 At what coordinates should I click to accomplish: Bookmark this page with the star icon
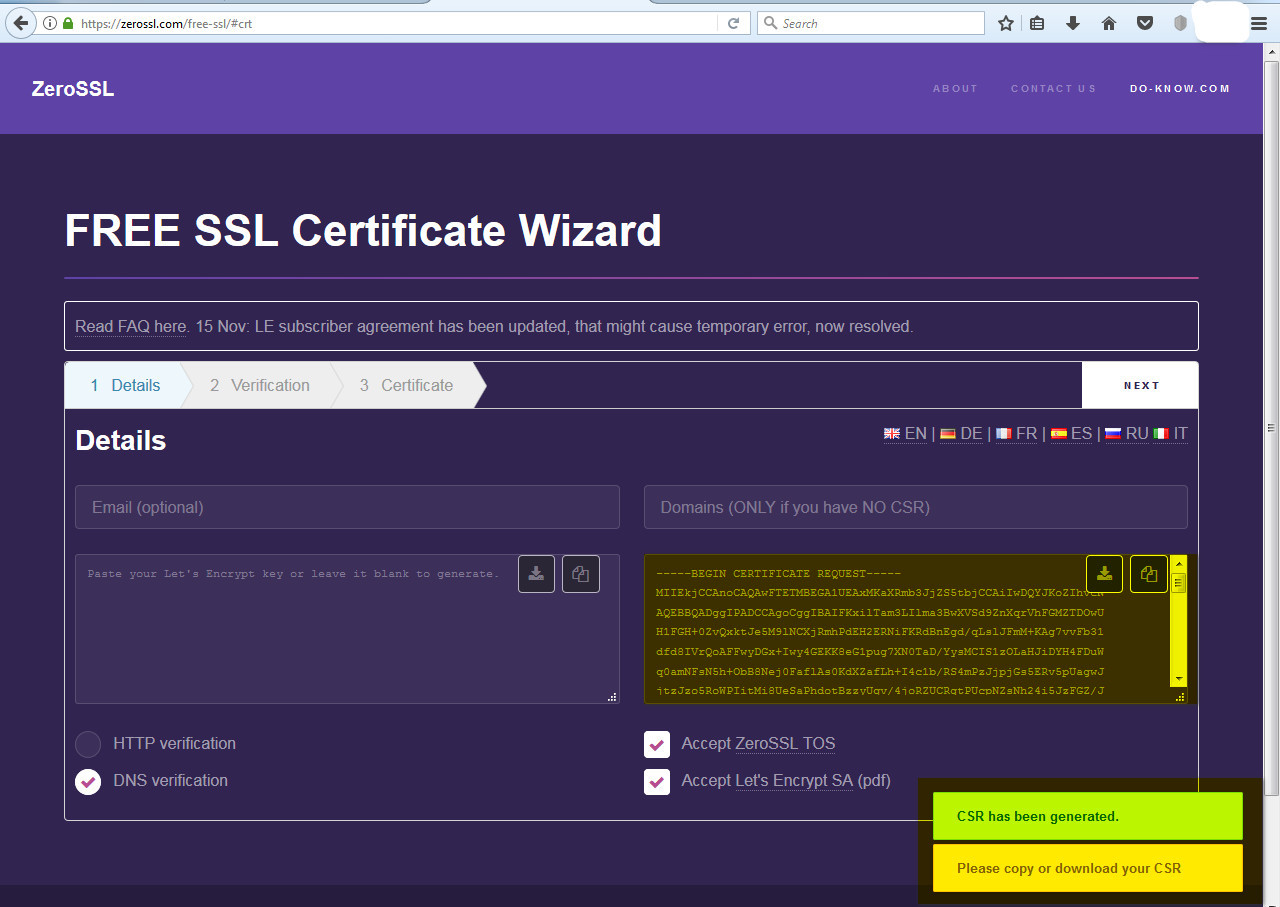click(1005, 23)
